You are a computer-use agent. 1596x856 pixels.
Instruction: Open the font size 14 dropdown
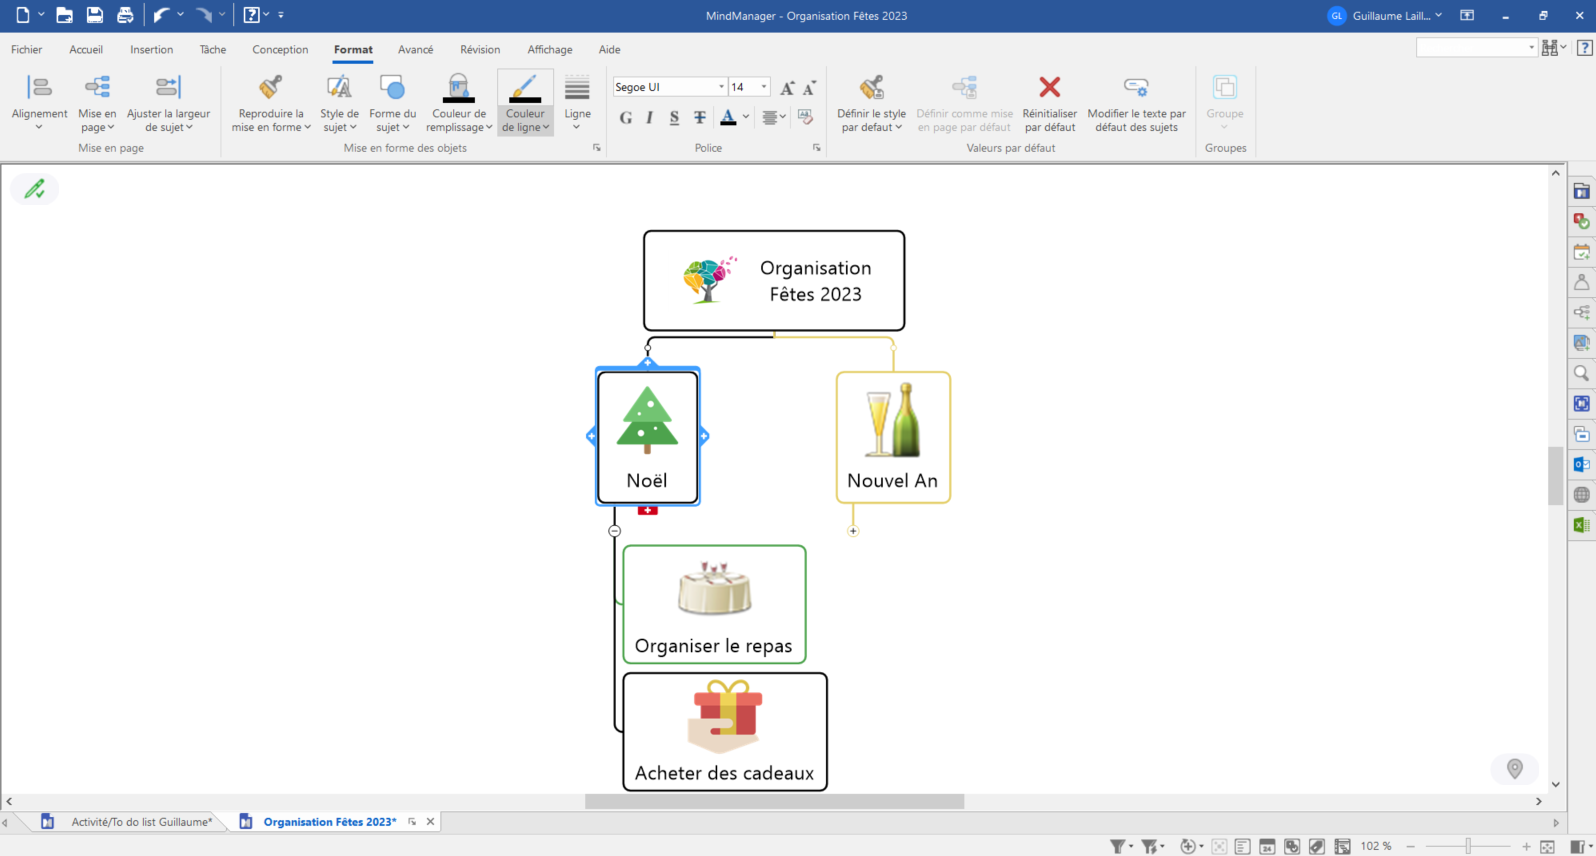point(764,87)
